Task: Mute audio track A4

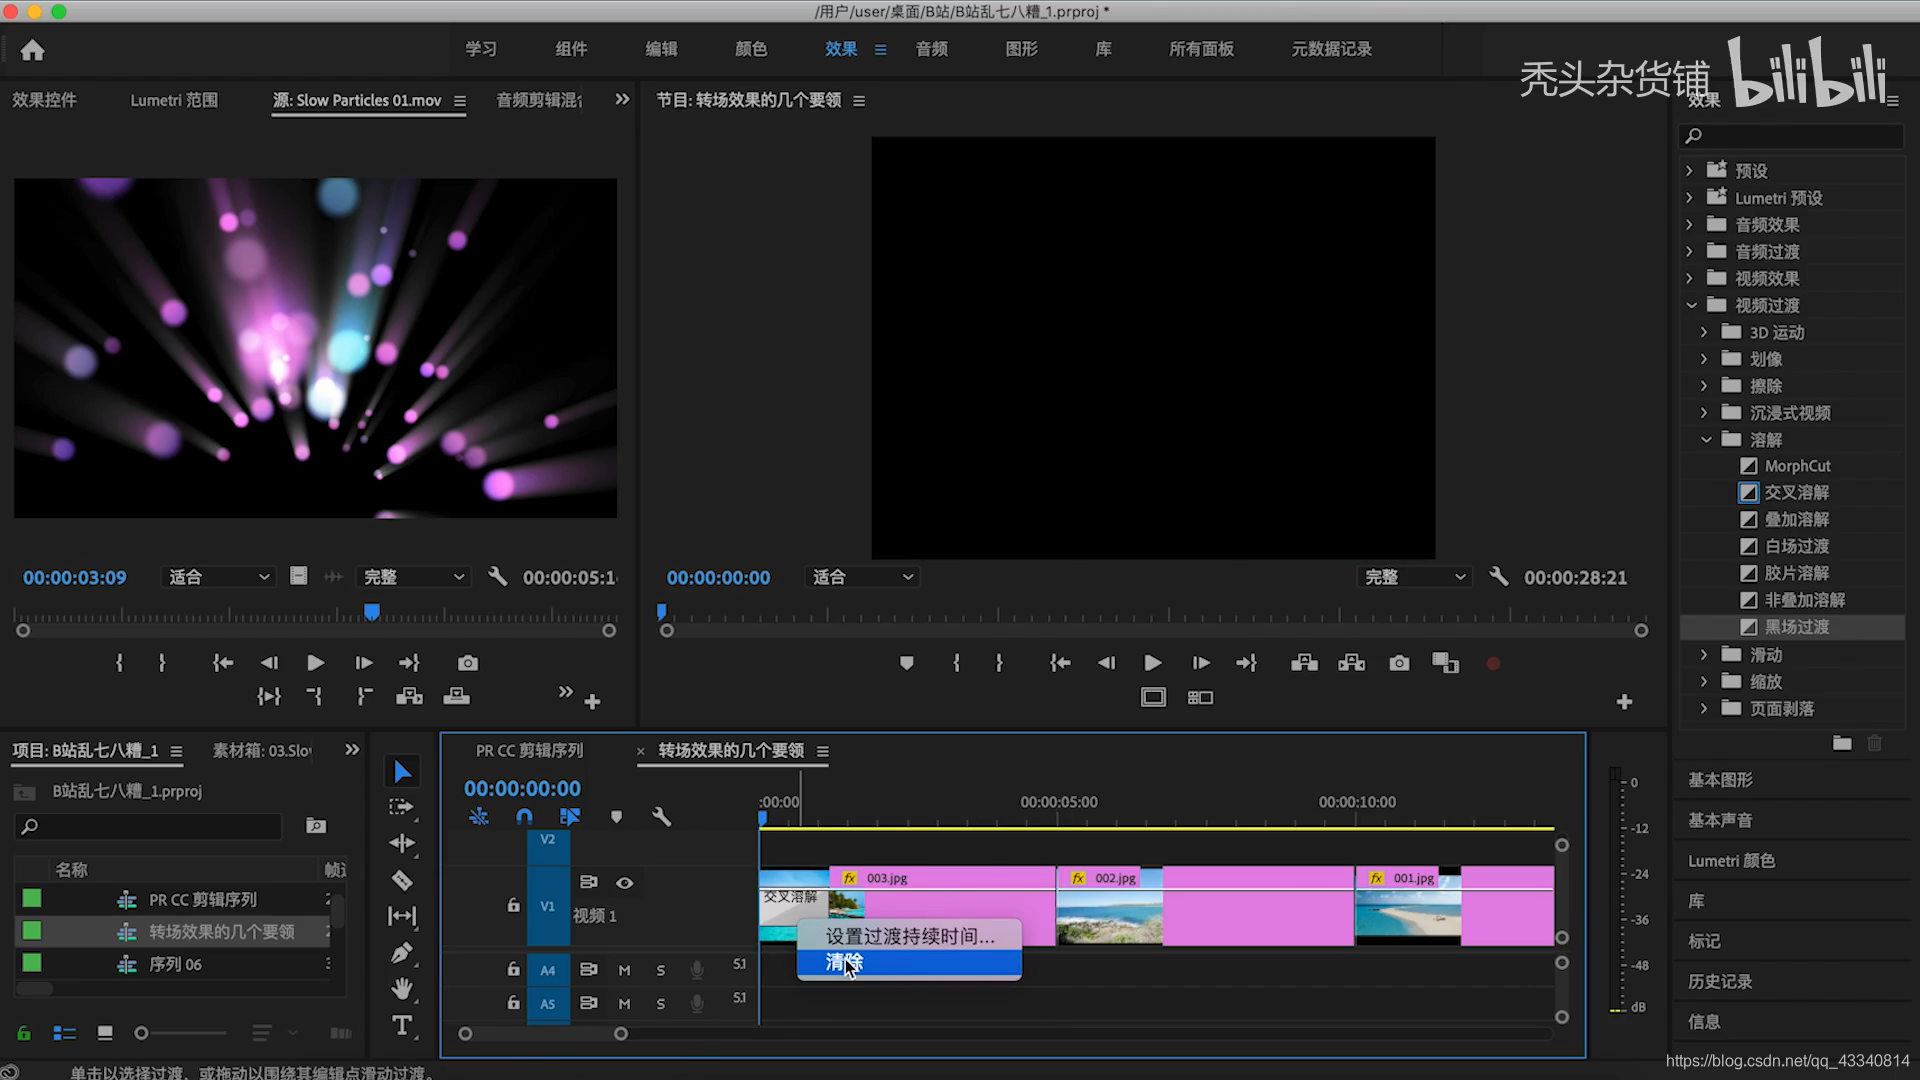Action: pos(624,970)
